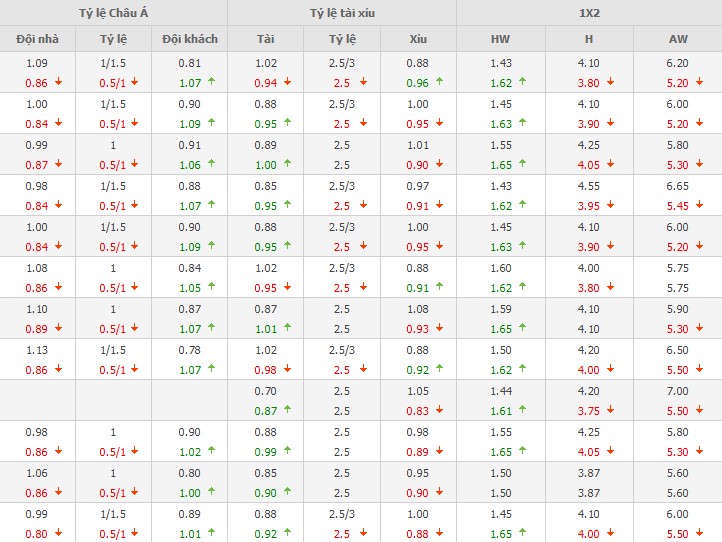Select the Tỷ lệ tài xỉu header
Screen dimensions: 722x542
(341, 13)
